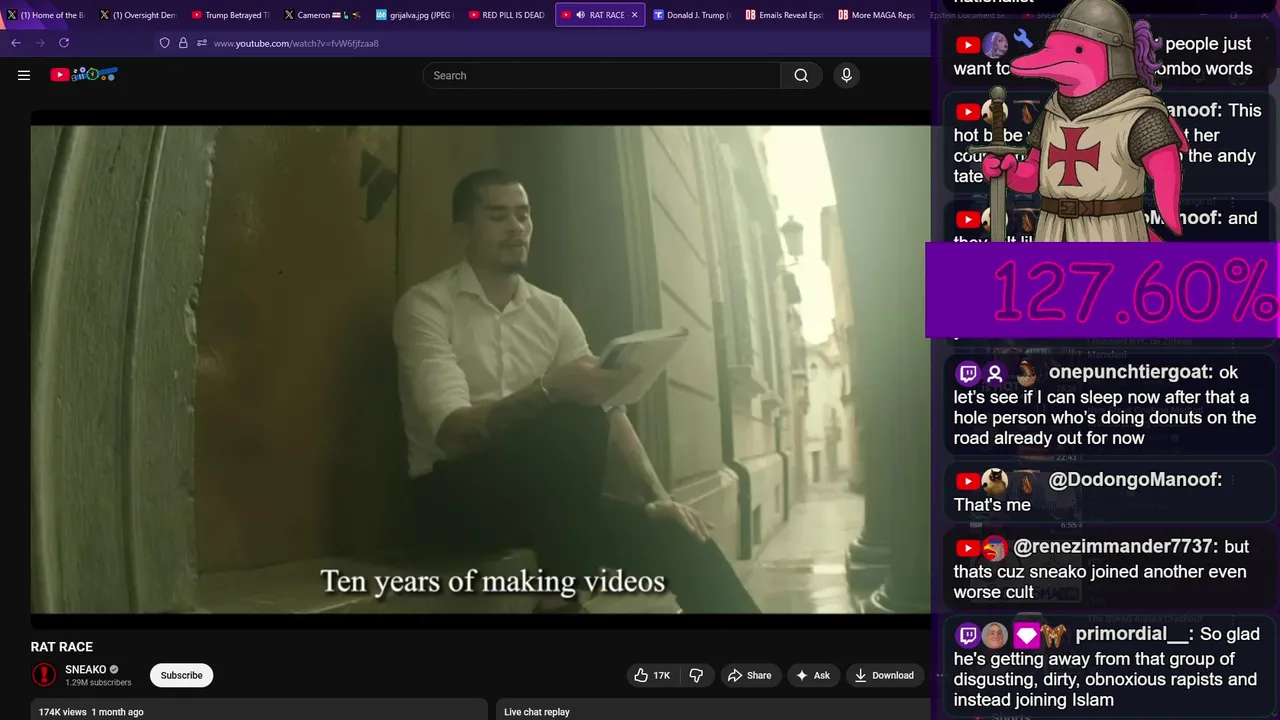Go back with the browser back arrow
1280x720 pixels.
pyautogui.click(x=16, y=43)
